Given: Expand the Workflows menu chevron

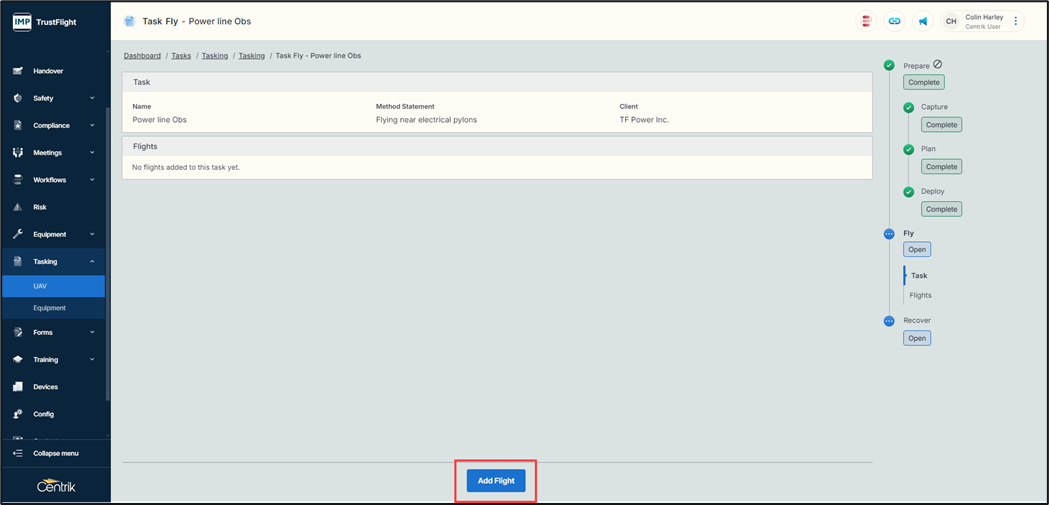Looking at the screenshot, I should [x=92, y=180].
